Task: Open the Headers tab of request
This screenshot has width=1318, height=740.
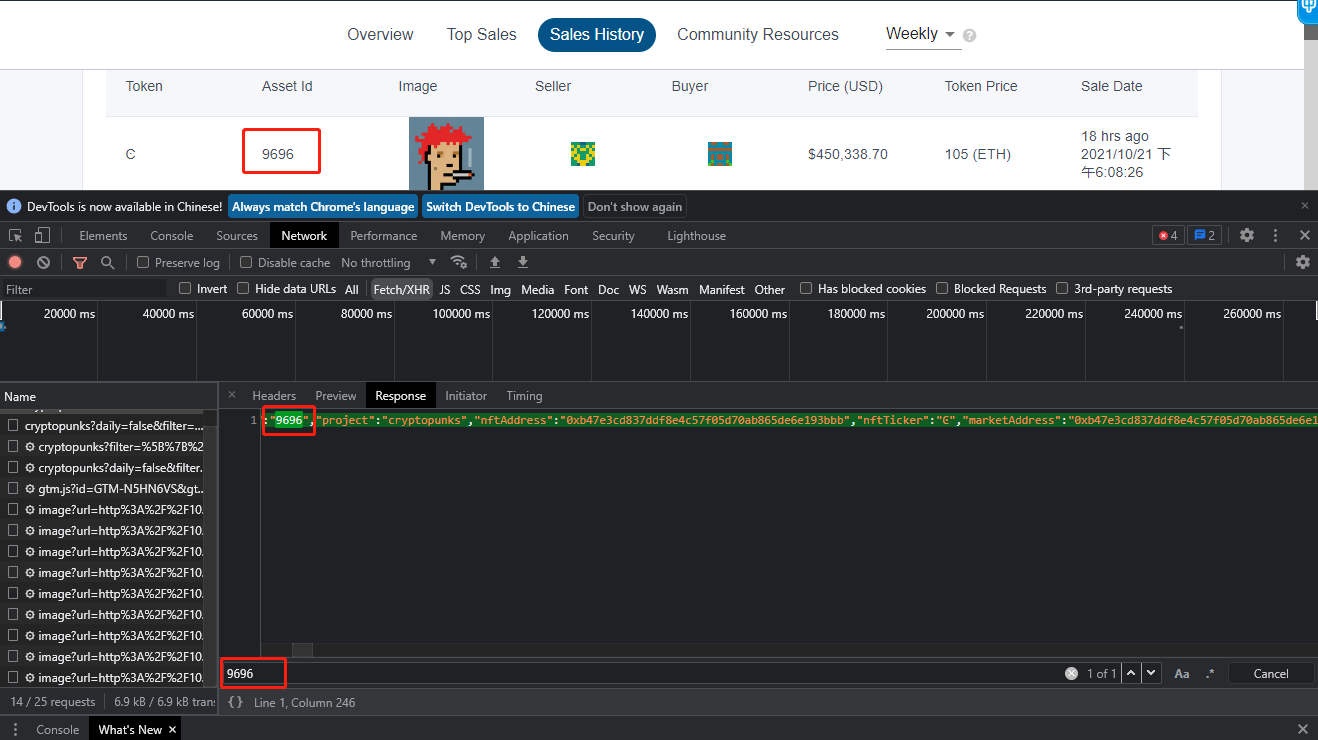Action: point(274,396)
